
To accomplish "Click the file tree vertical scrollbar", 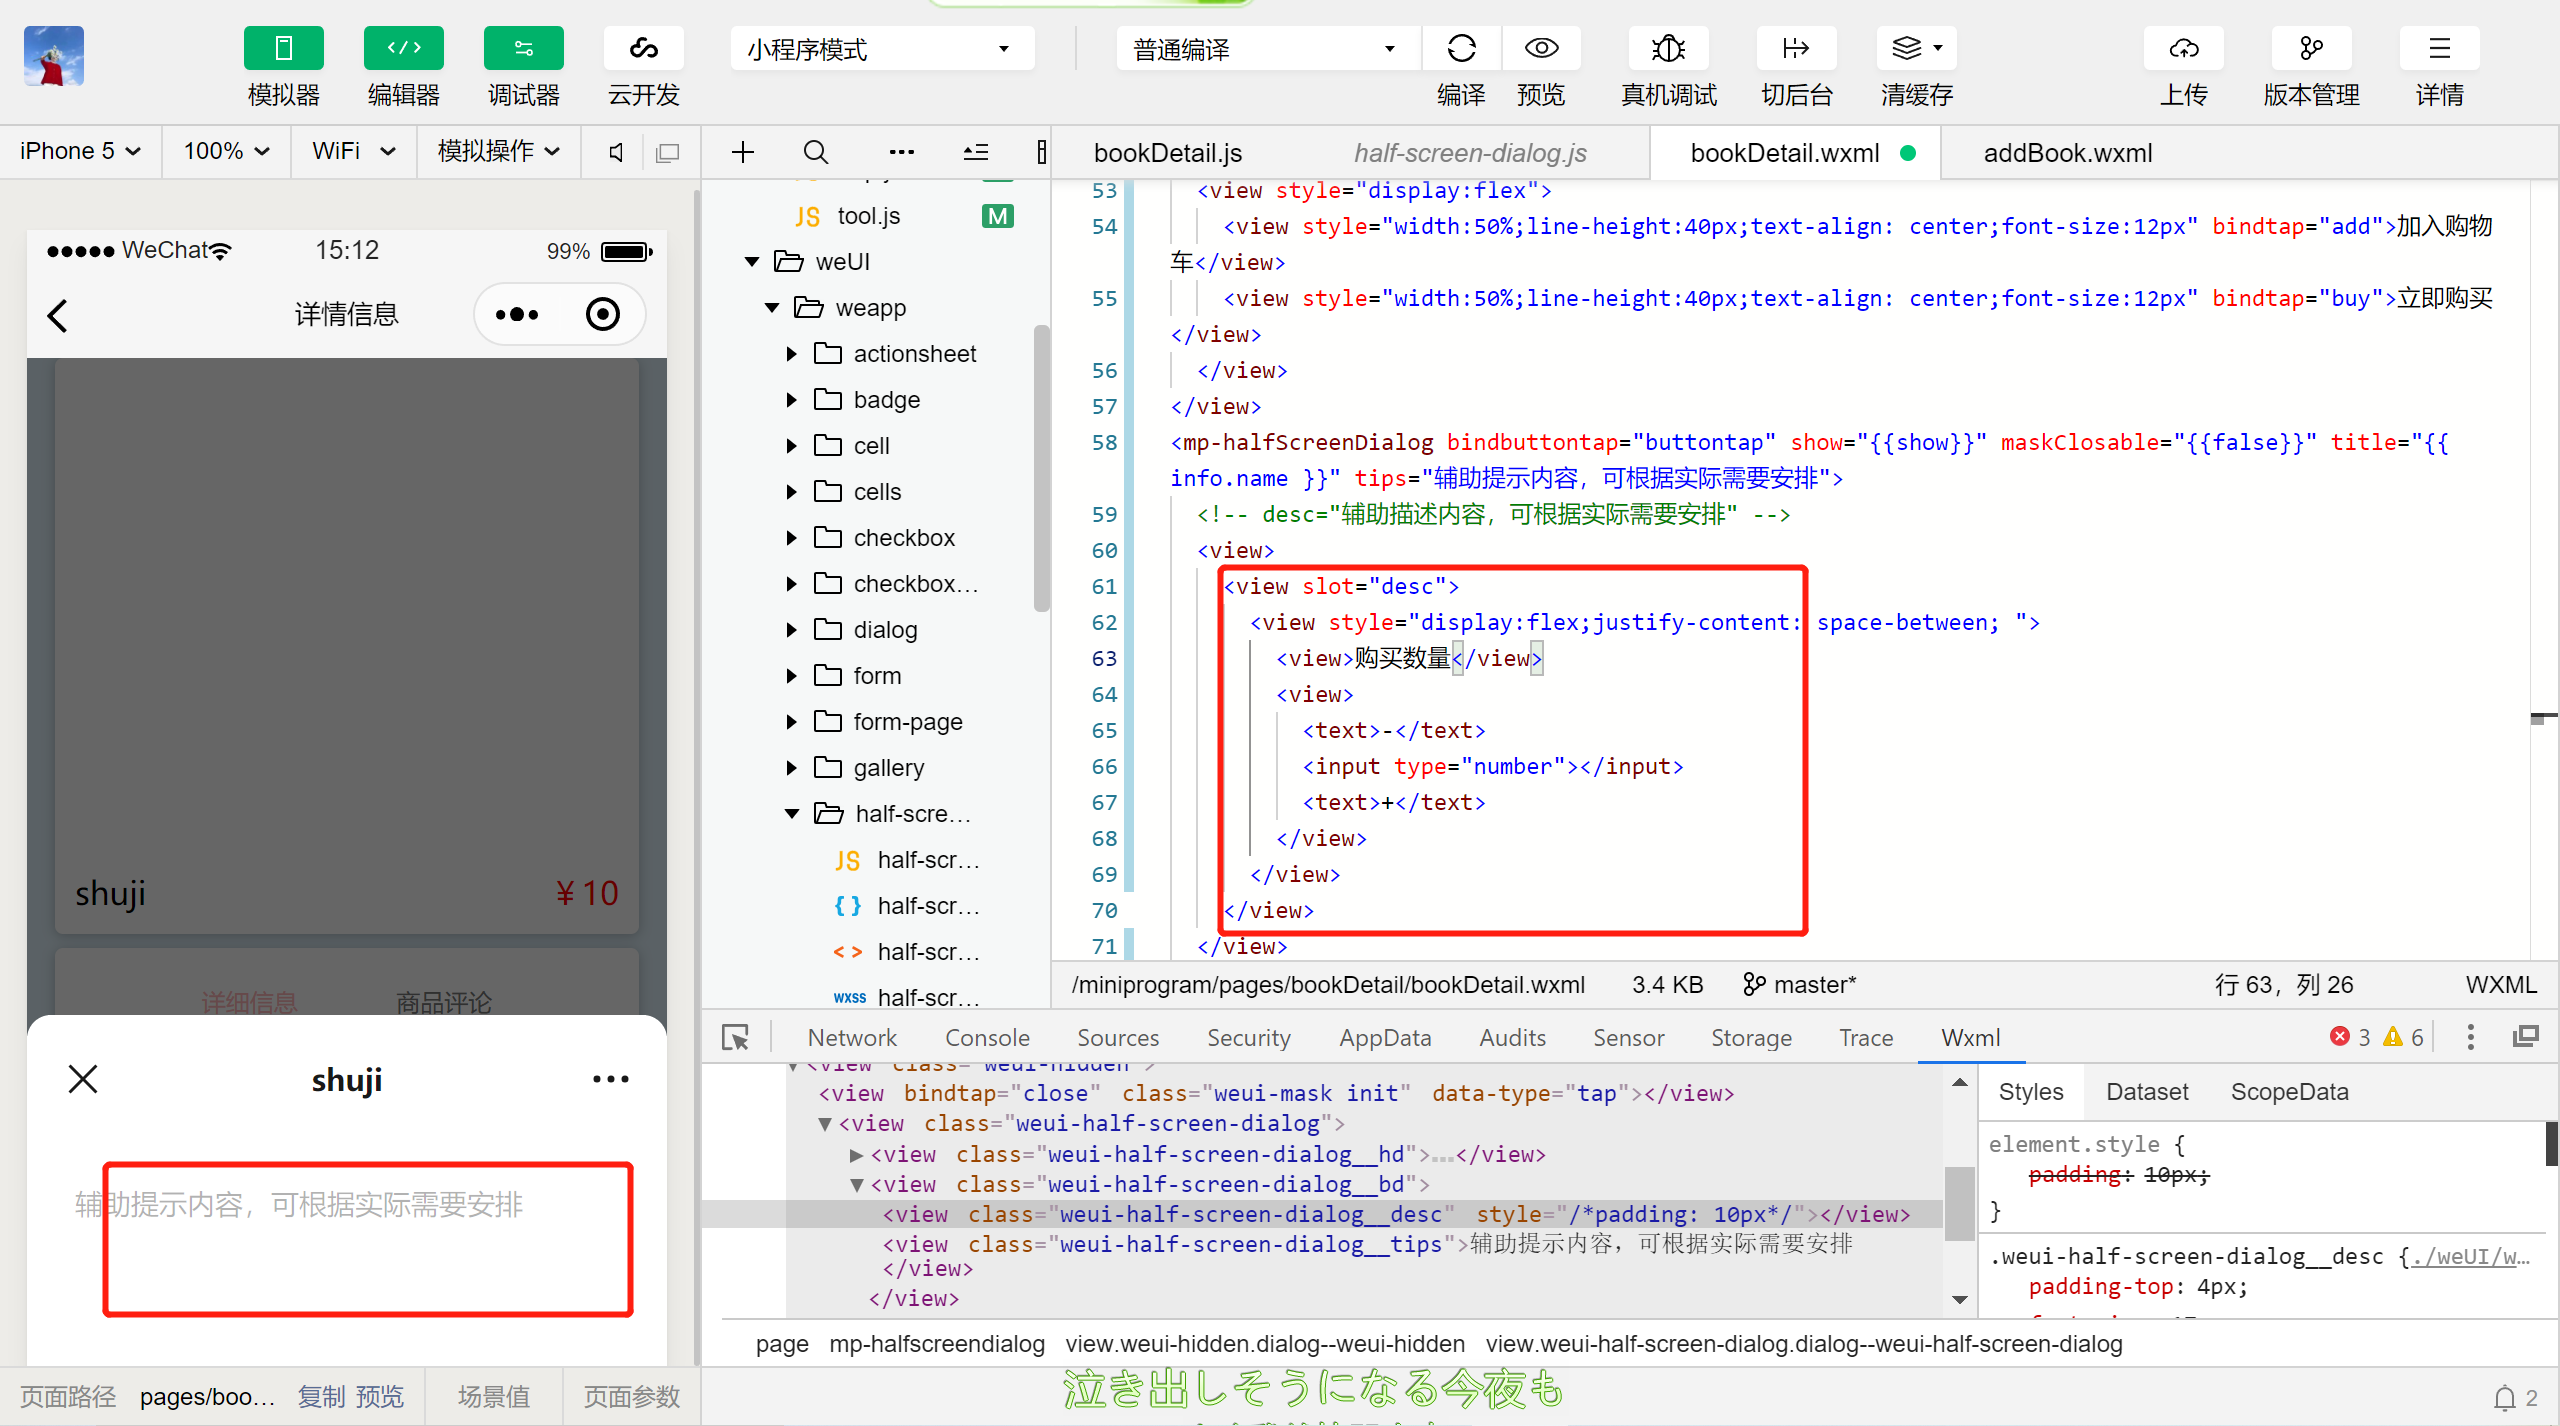I will 1041,470.
